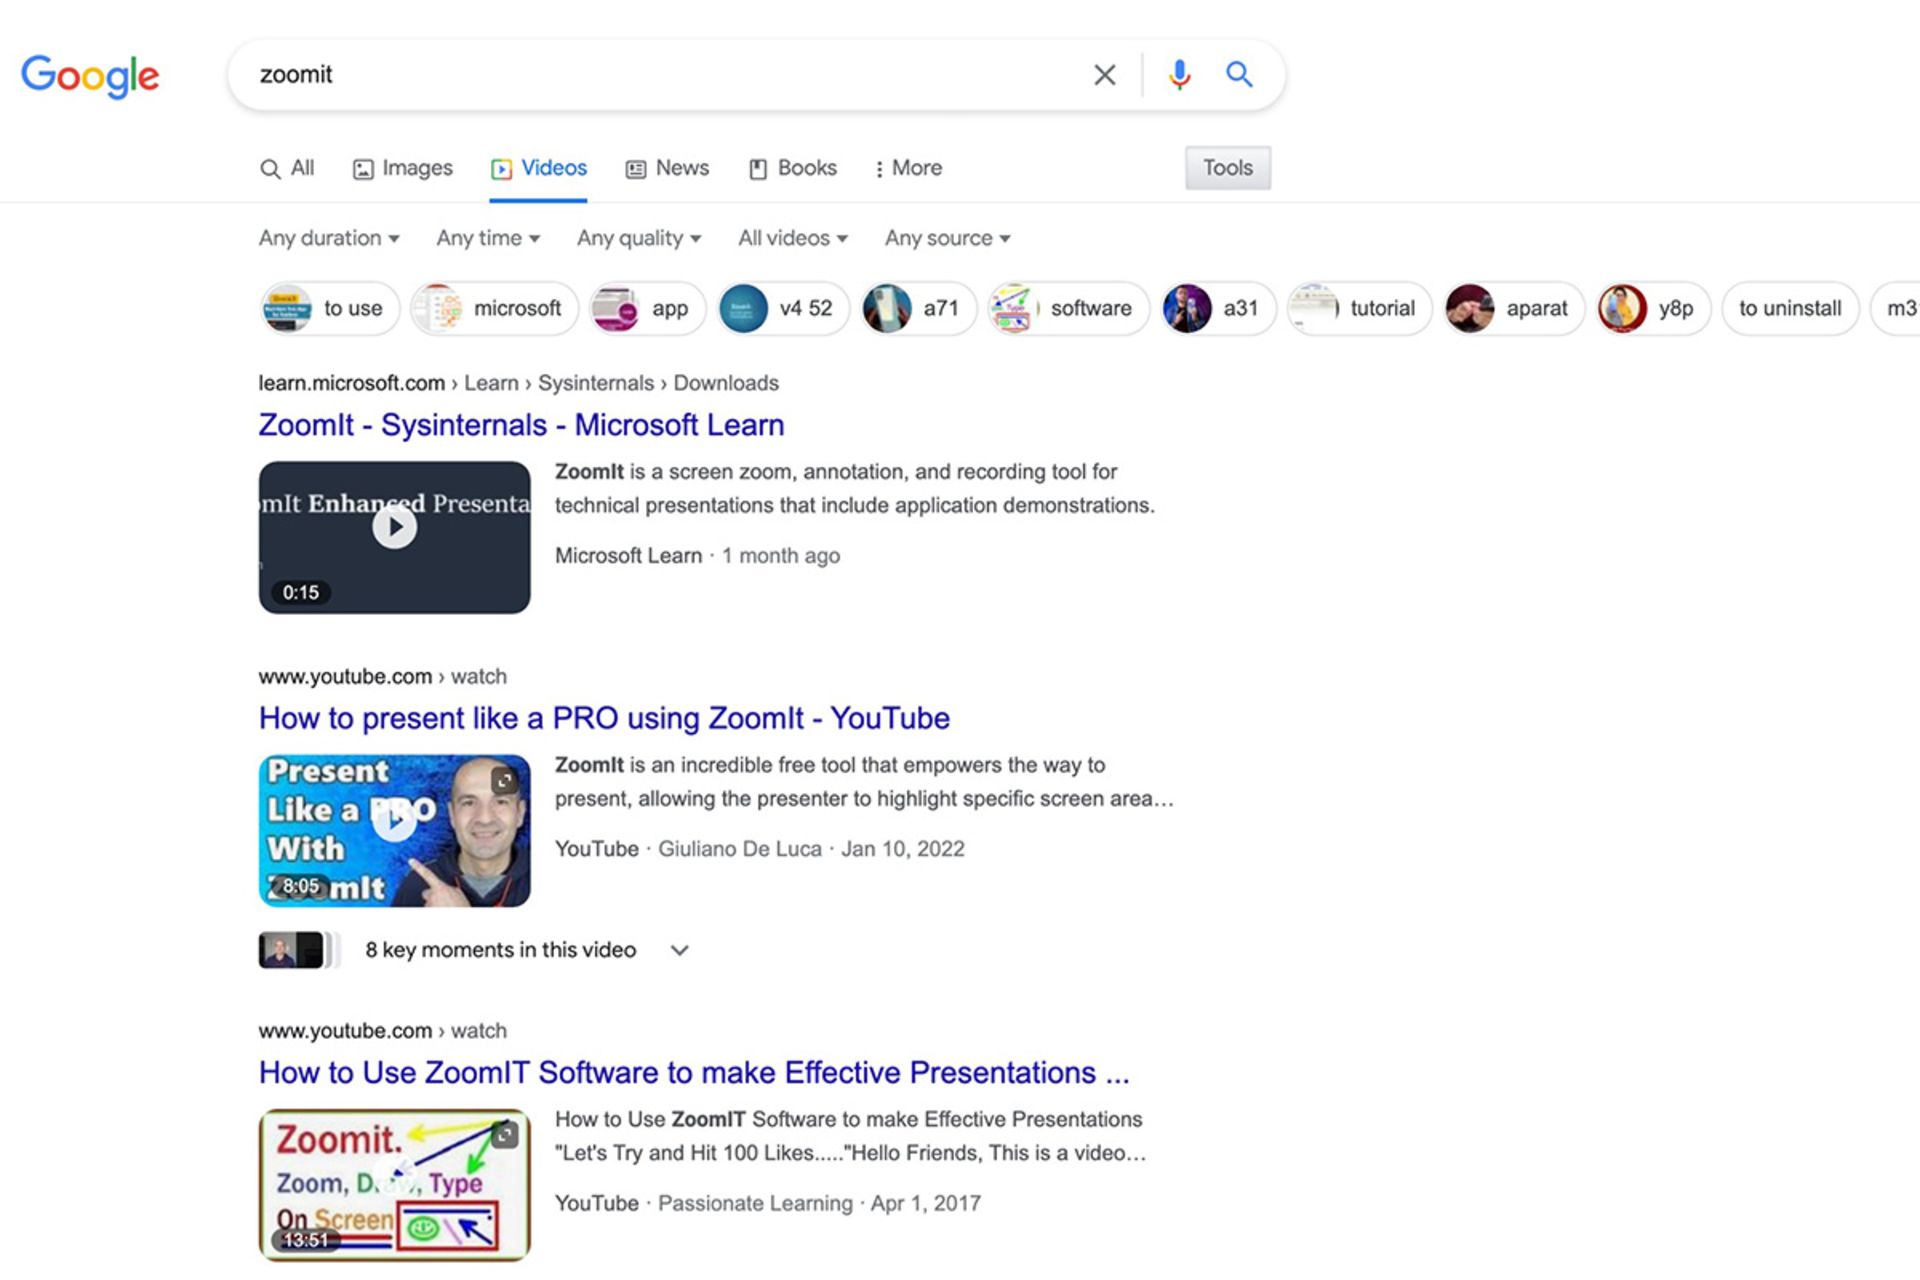Open ZoomIt Microsoft Learn link
1920x1280 pixels.
click(x=520, y=426)
